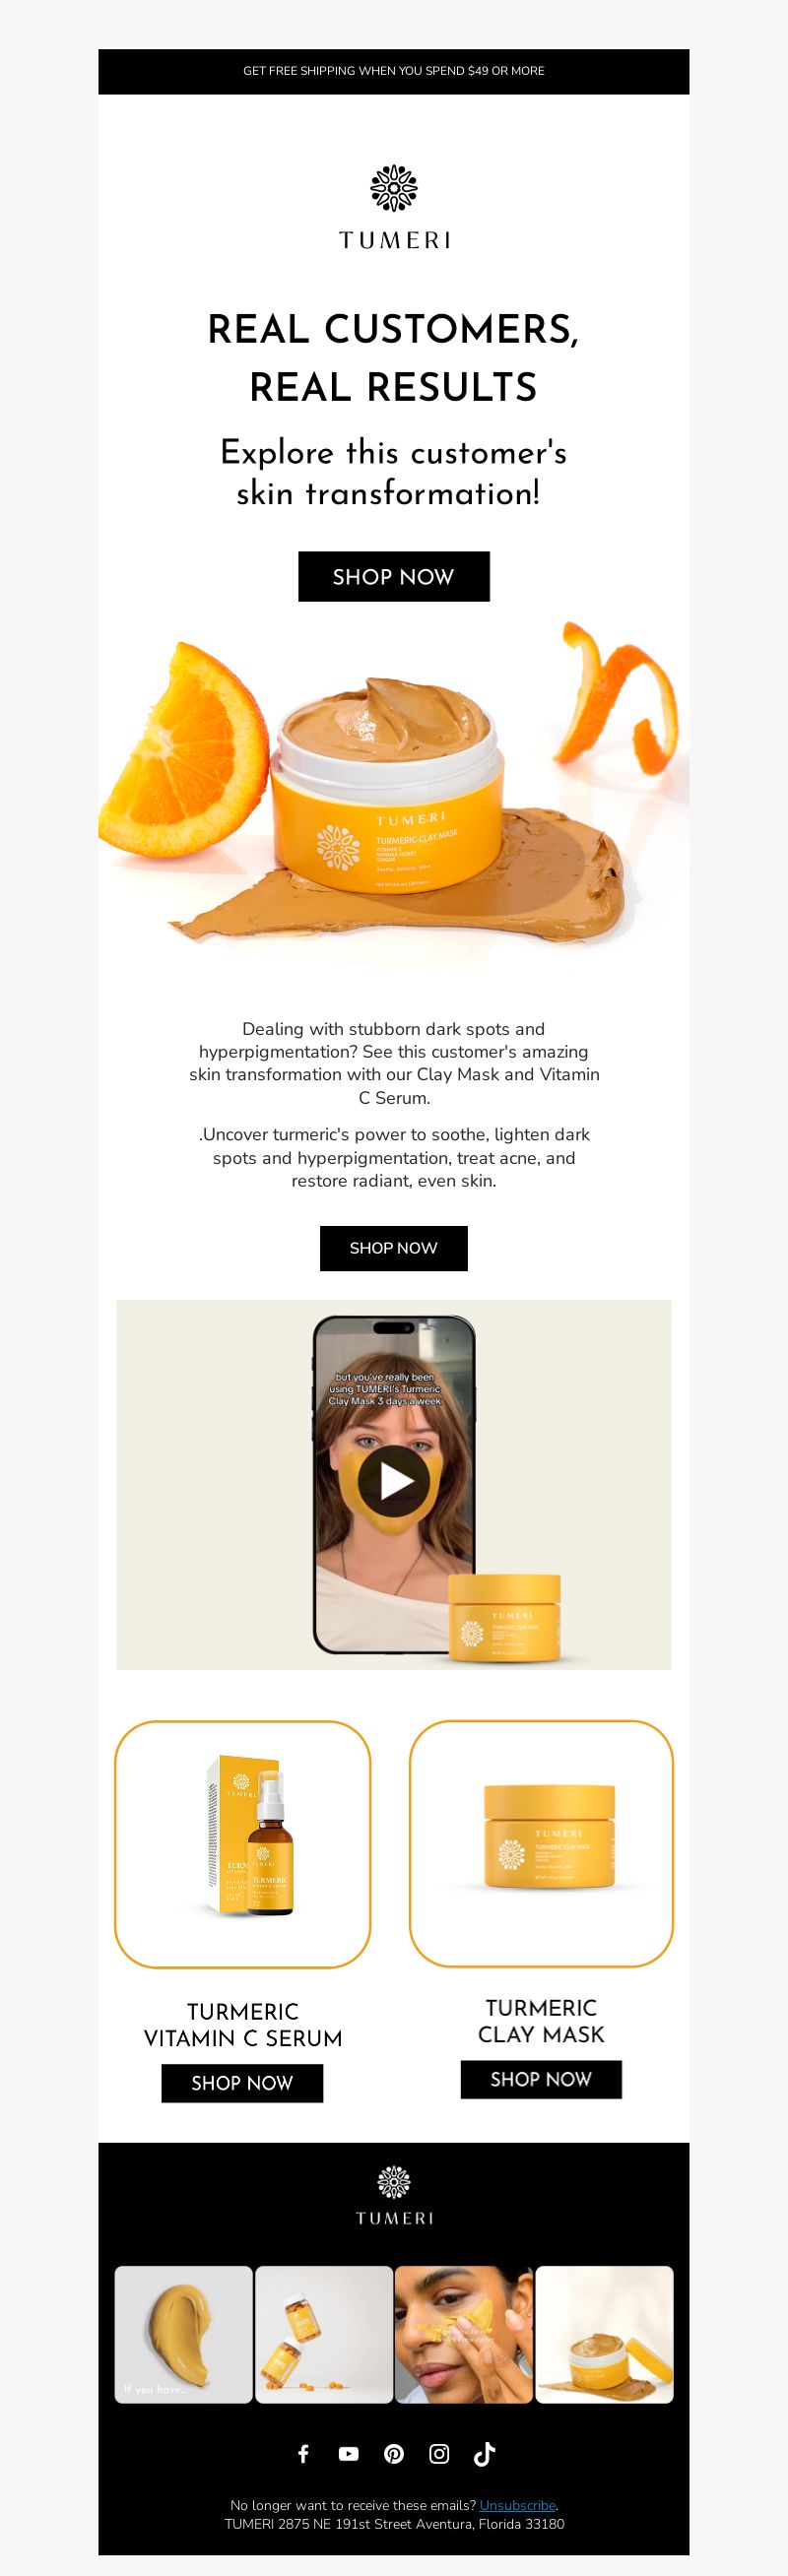Viewport: 788px width, 2576px height.
Task: Click SHOP NOW below the headline
Action: coord(394,576)
